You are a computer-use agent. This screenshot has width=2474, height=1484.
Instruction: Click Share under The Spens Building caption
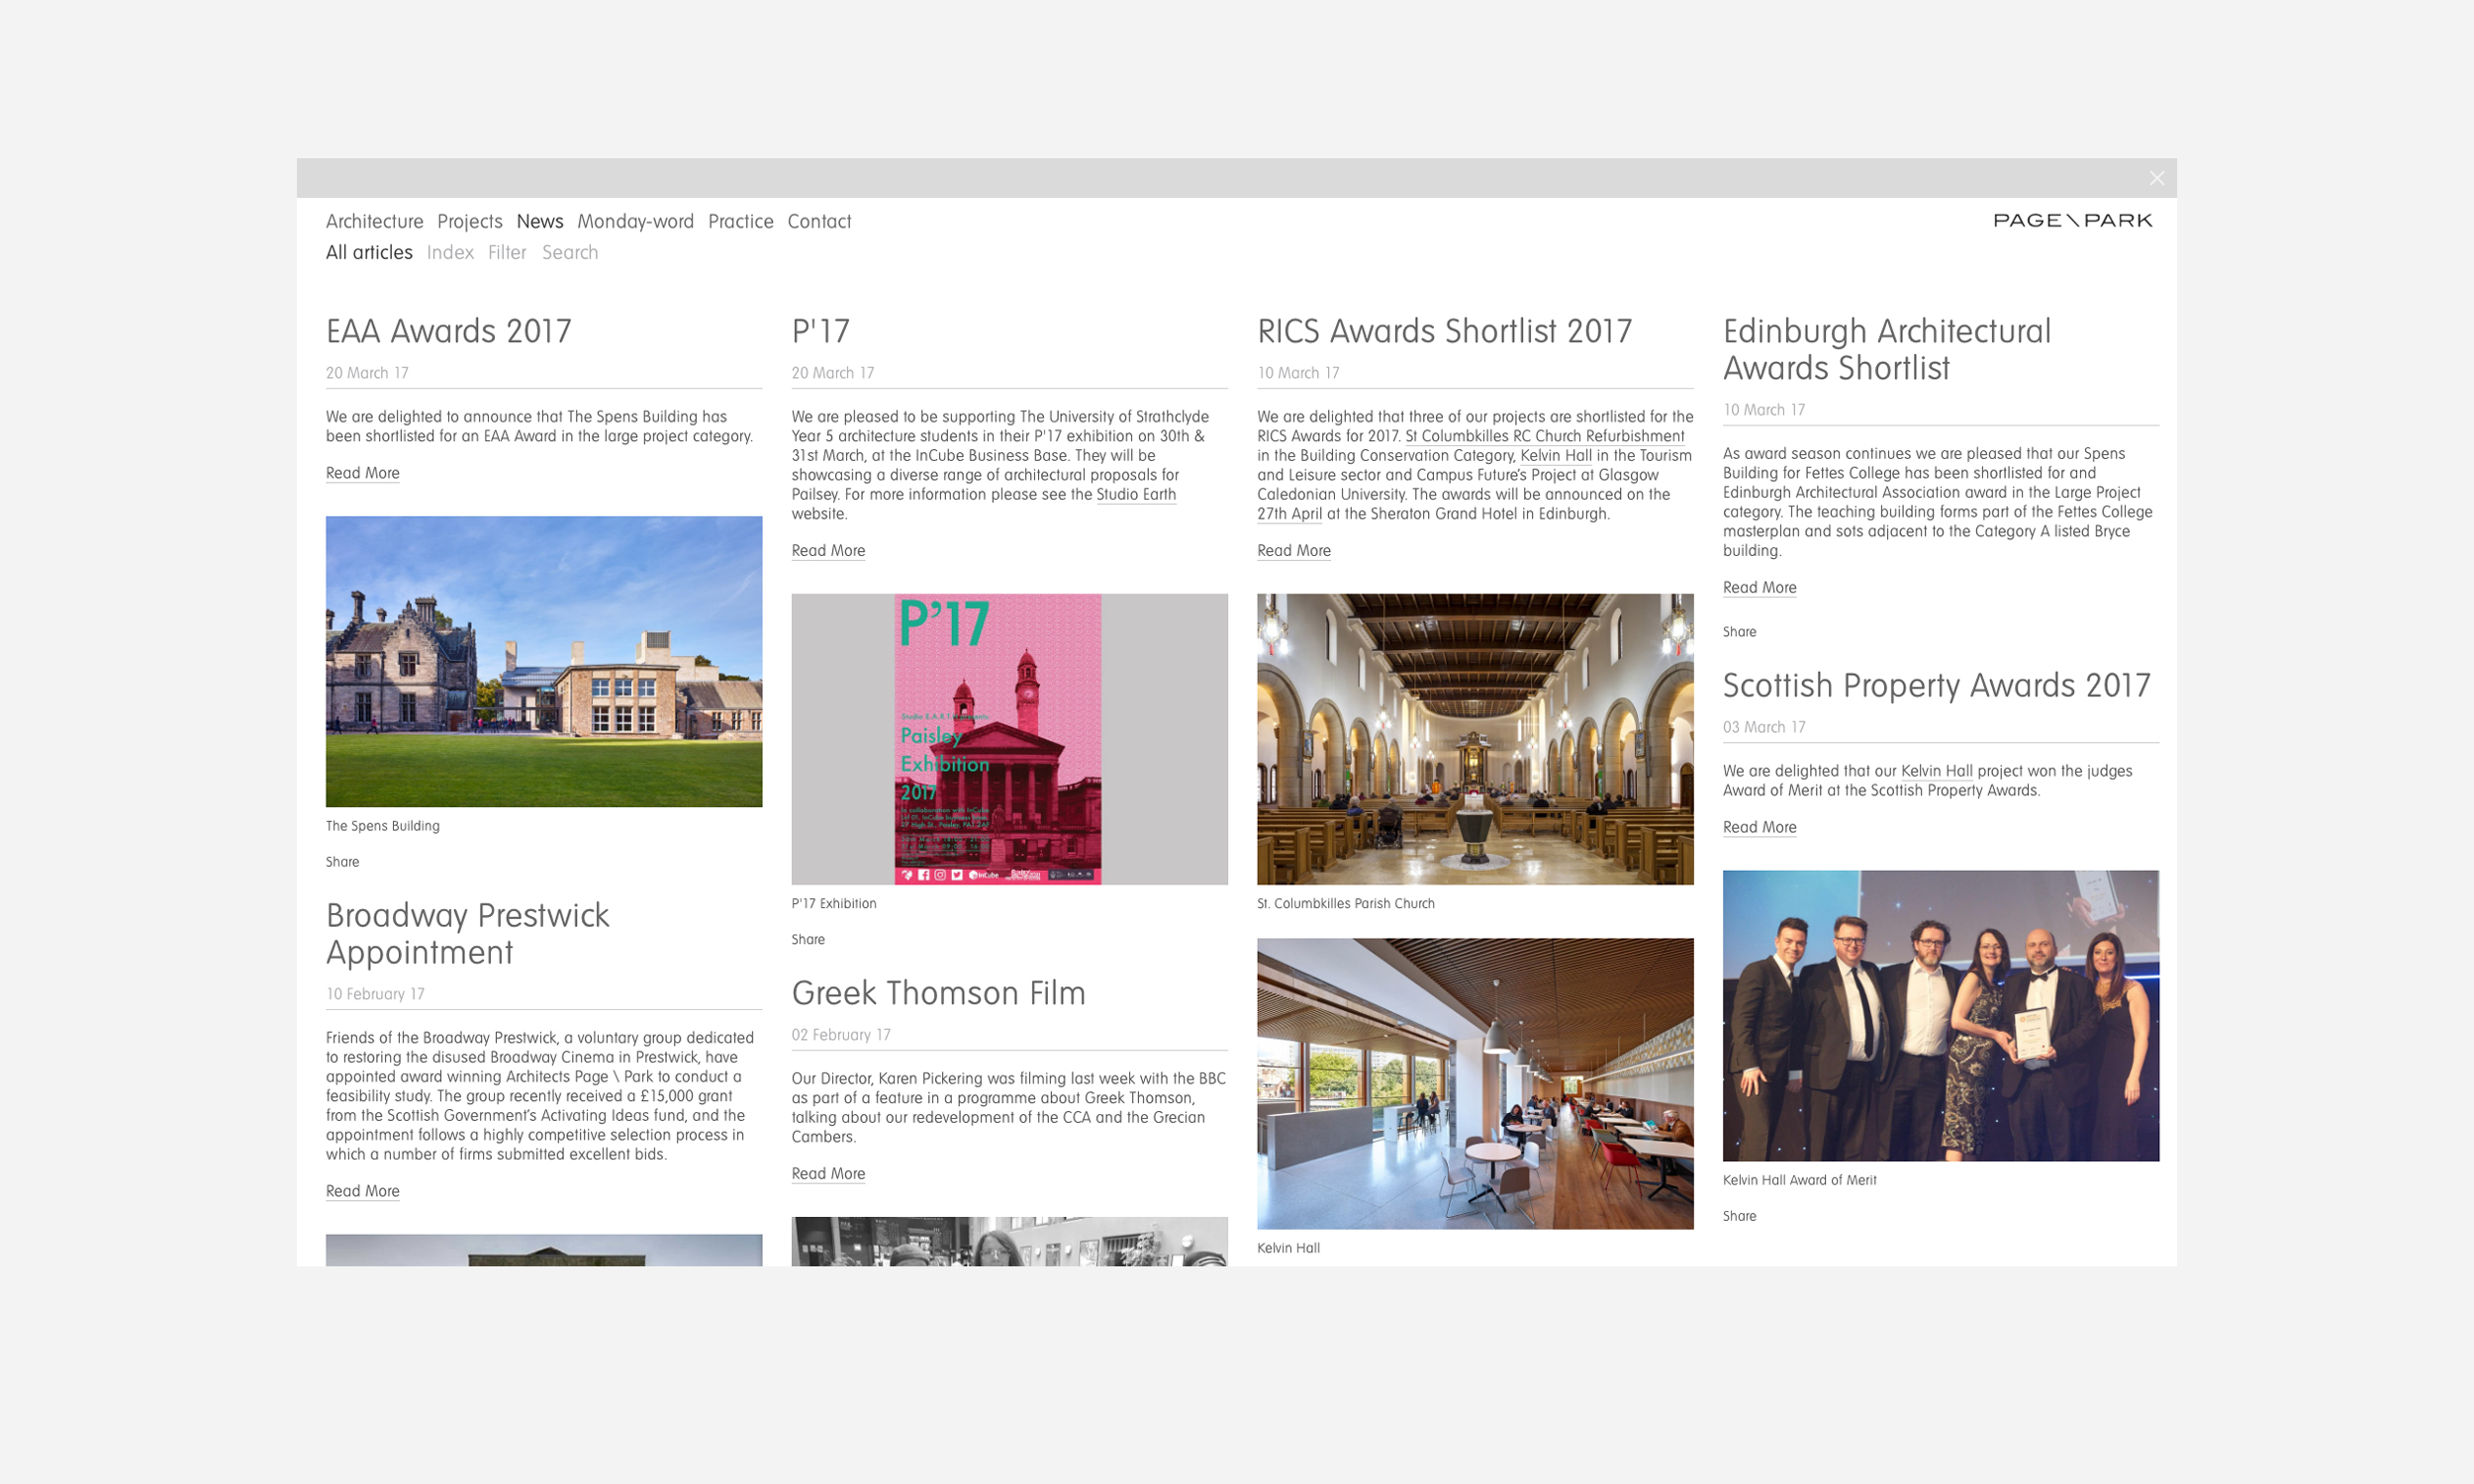click(342, 861)
